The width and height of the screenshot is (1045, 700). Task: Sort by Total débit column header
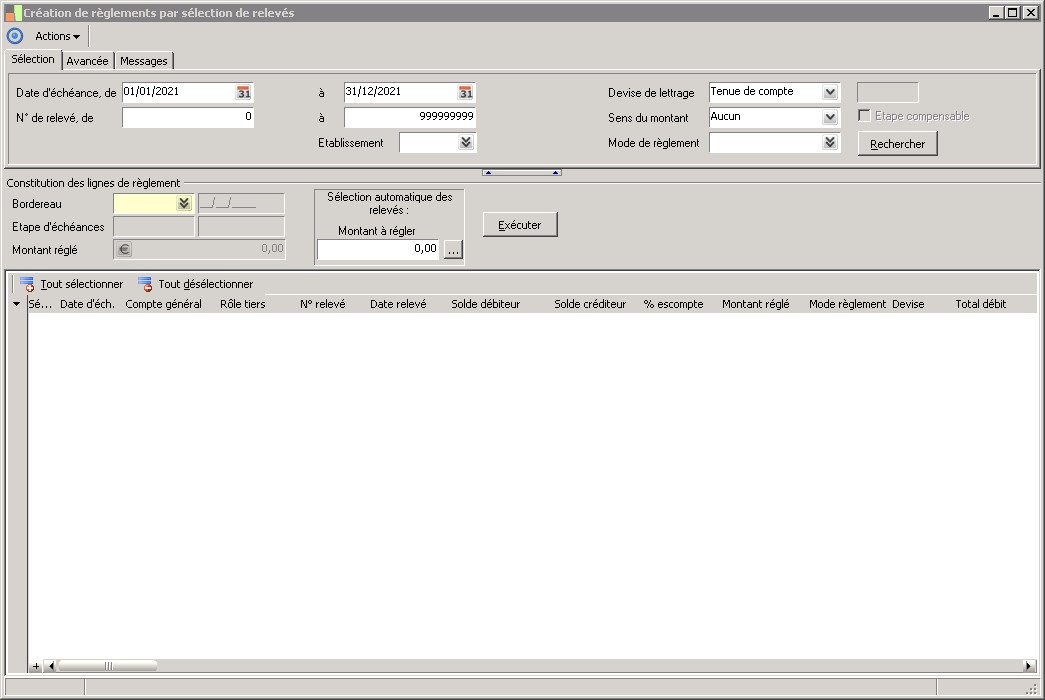coord(980,304)
